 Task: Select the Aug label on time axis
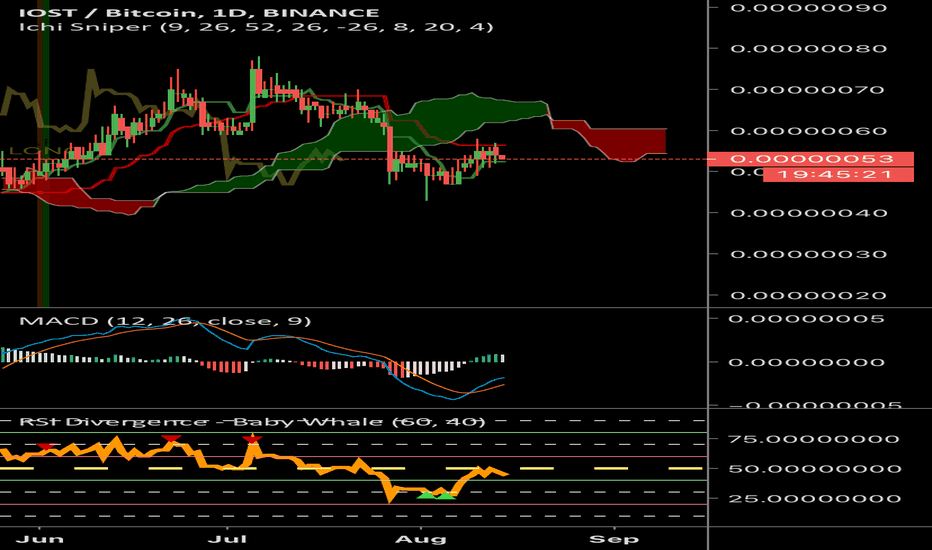pyautogui.click(x=421, y=539)
